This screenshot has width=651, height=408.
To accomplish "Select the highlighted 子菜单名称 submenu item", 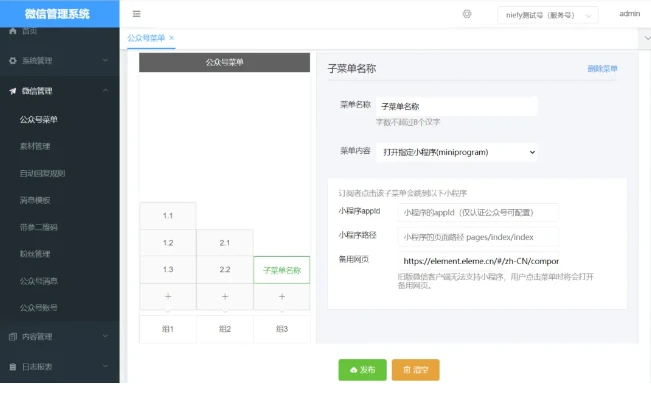I will (282, 270).
